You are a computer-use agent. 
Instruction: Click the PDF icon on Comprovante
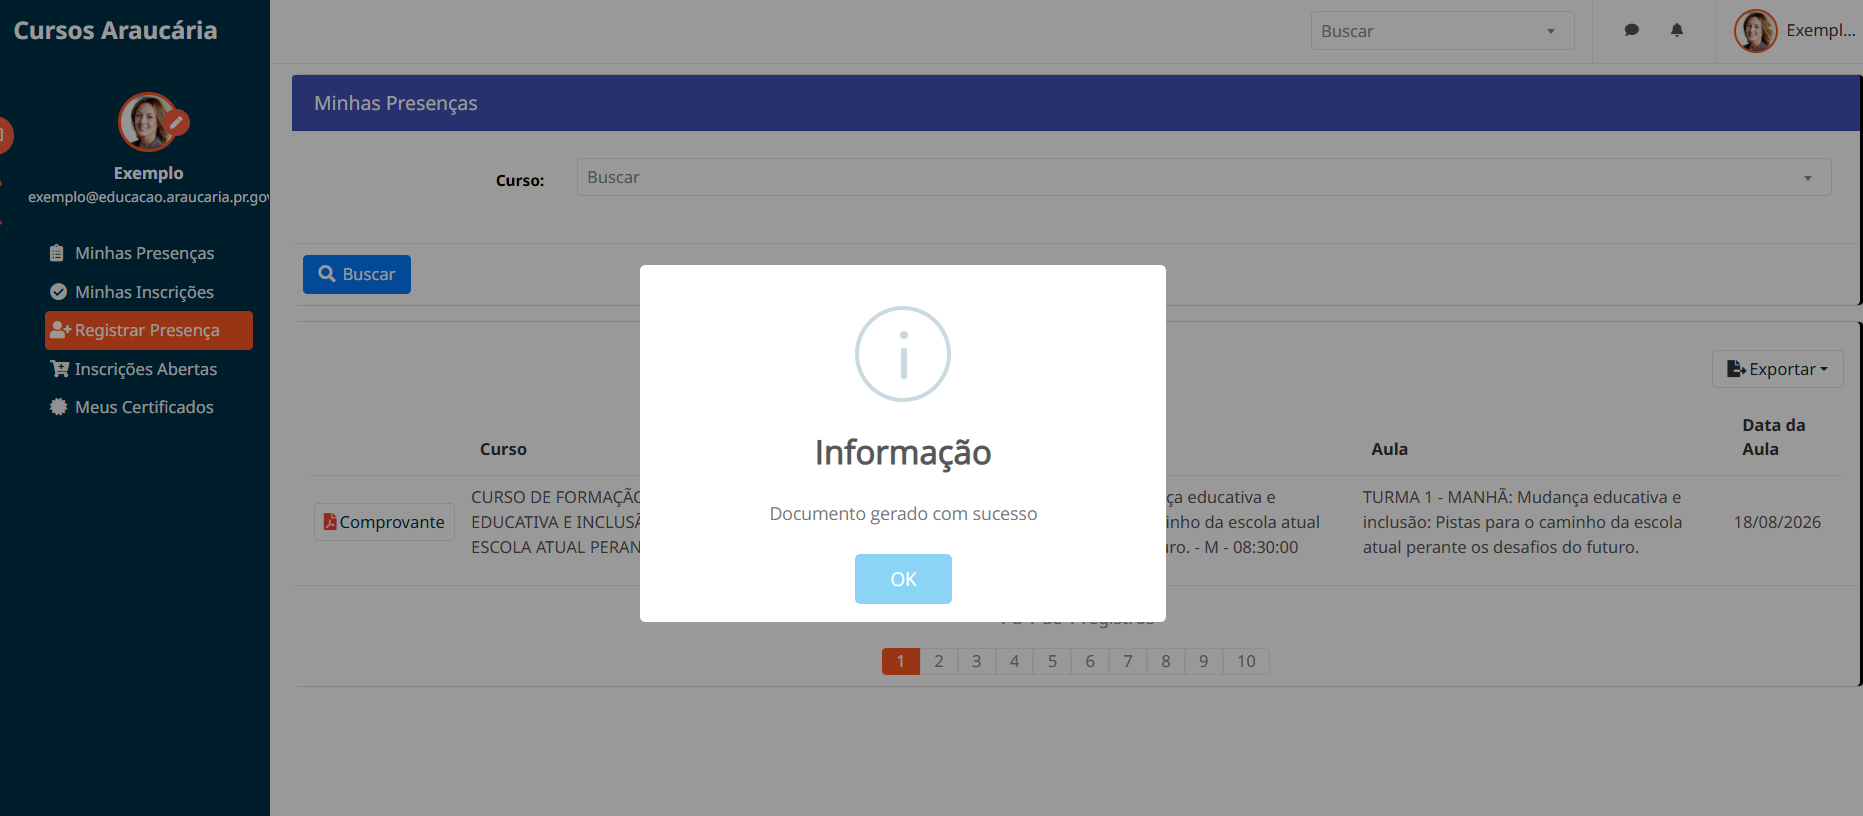[330, 522]
